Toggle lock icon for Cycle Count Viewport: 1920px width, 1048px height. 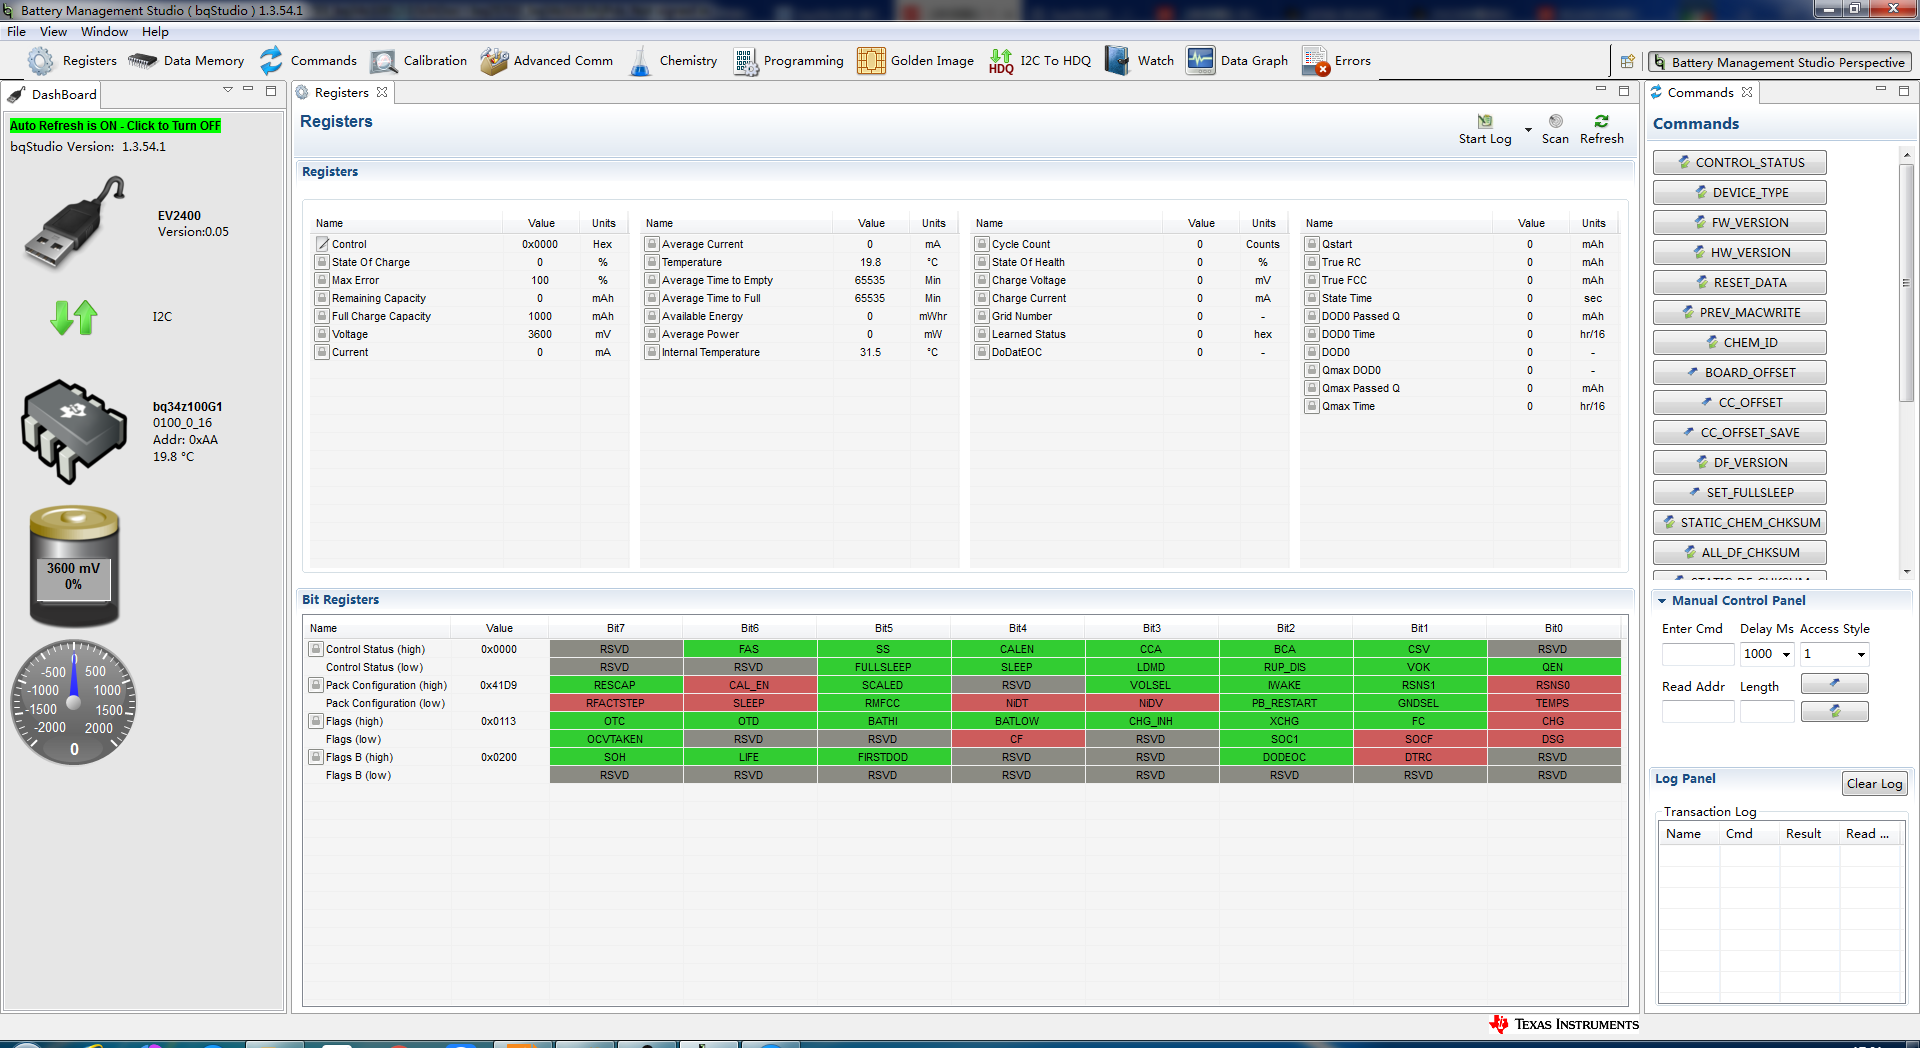982,244
